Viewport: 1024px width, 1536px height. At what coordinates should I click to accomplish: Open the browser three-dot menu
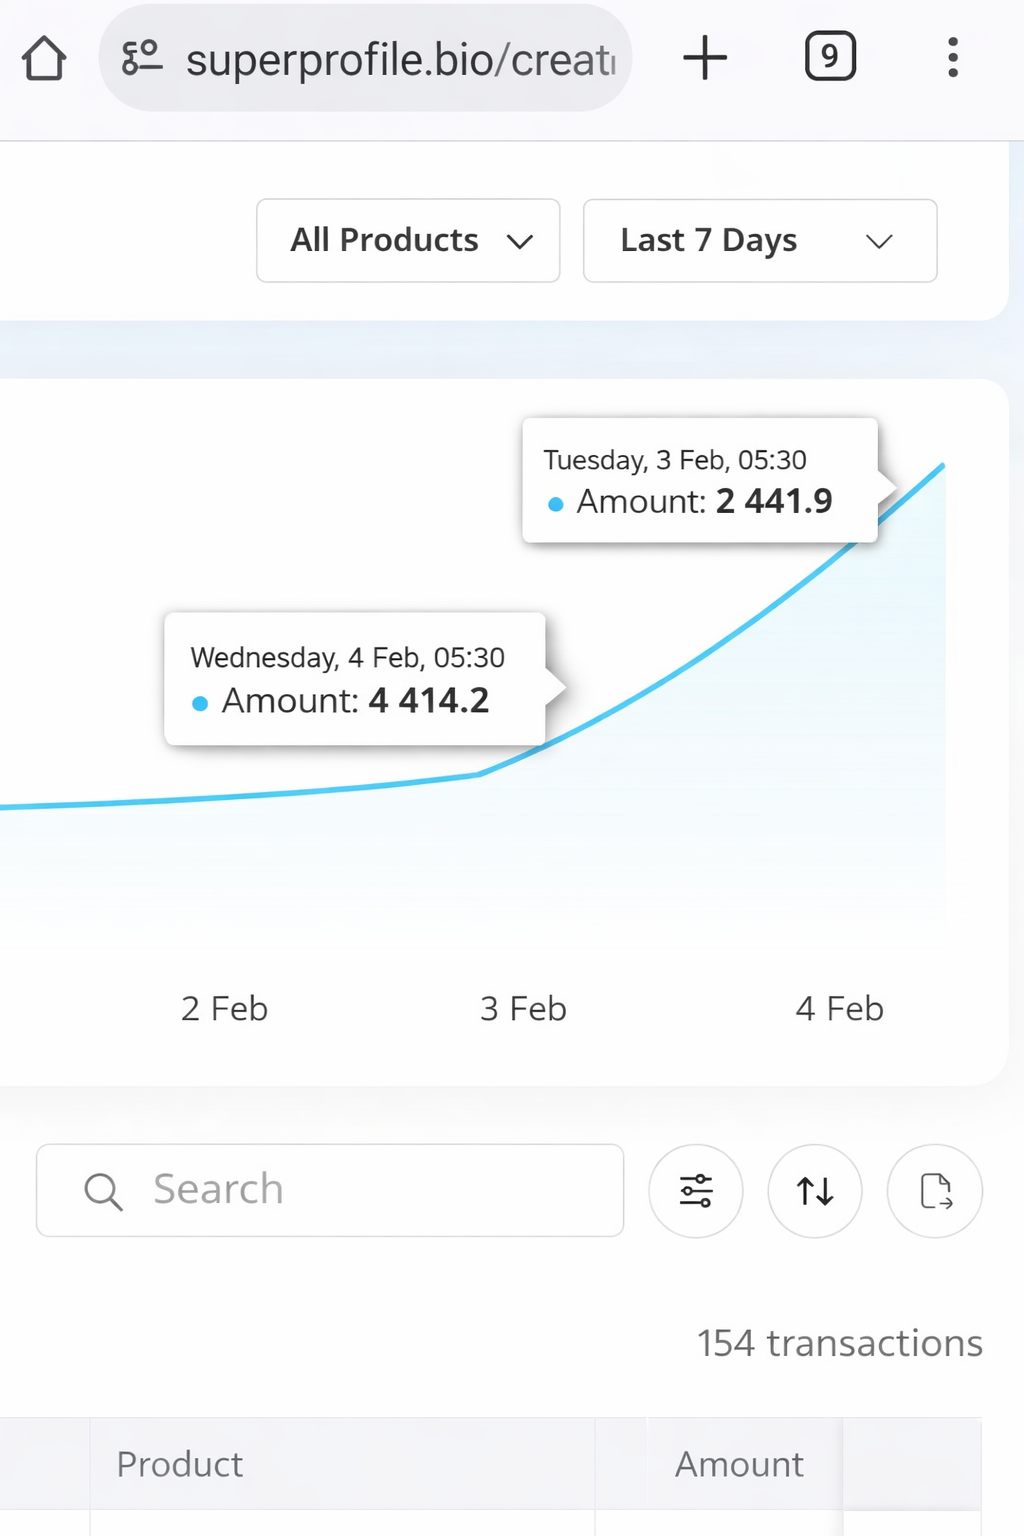[952, 57]
